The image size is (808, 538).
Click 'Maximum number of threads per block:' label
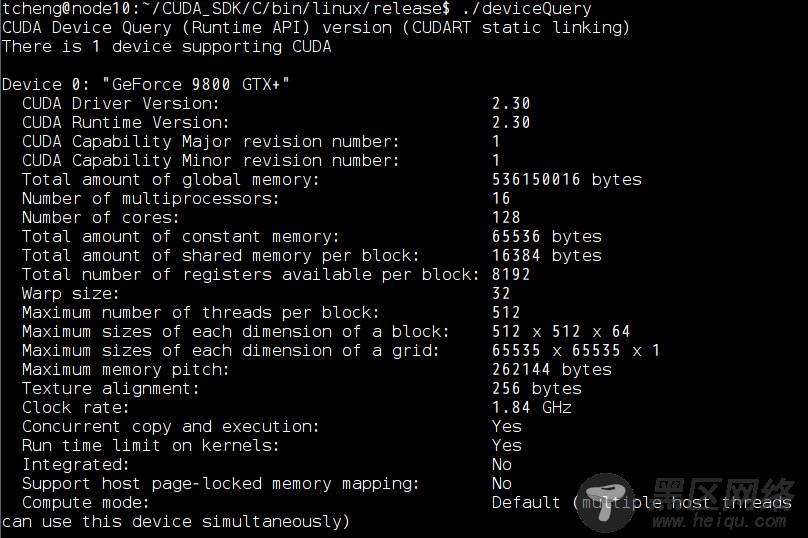[200, 313]
